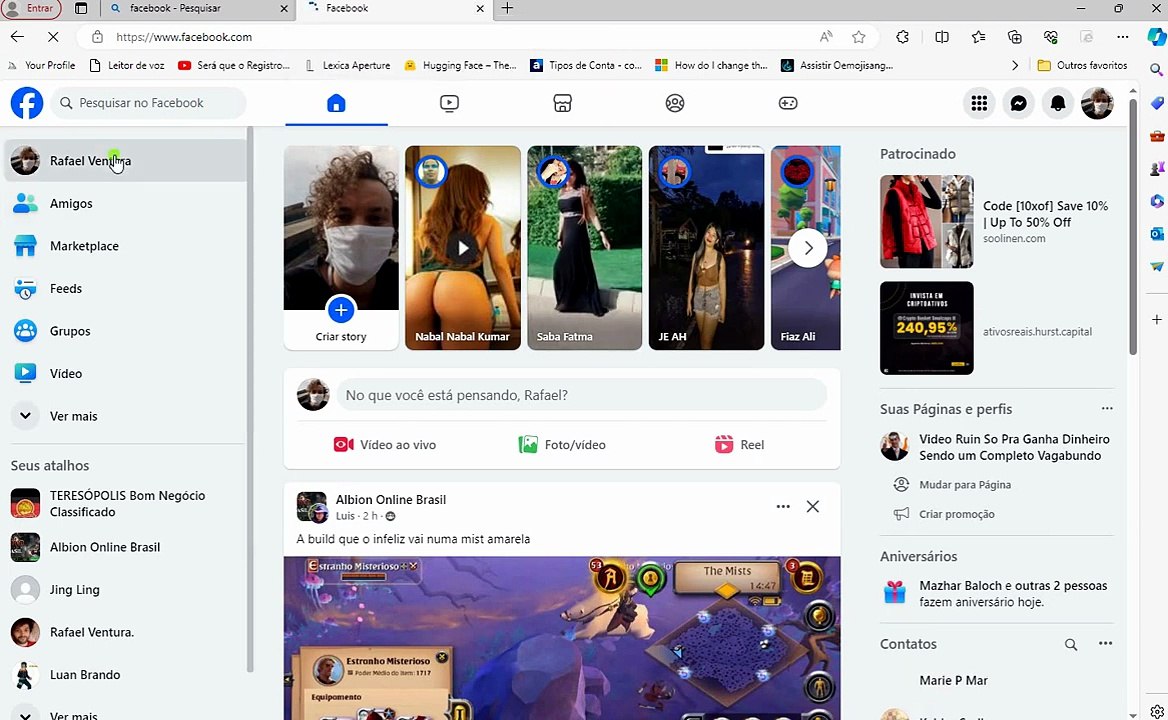Open Messenger chats icon
Screen dimensions: 1168x720
[x=1018, y=103]
